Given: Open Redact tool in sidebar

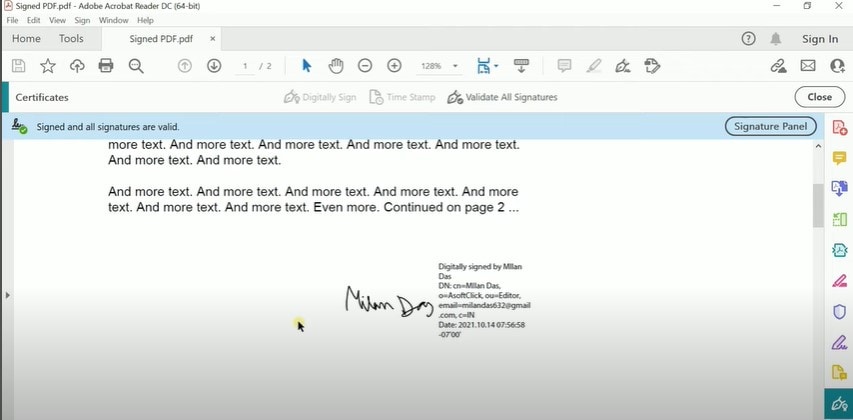Looking at the screenshot, I should tap(840, 281).
